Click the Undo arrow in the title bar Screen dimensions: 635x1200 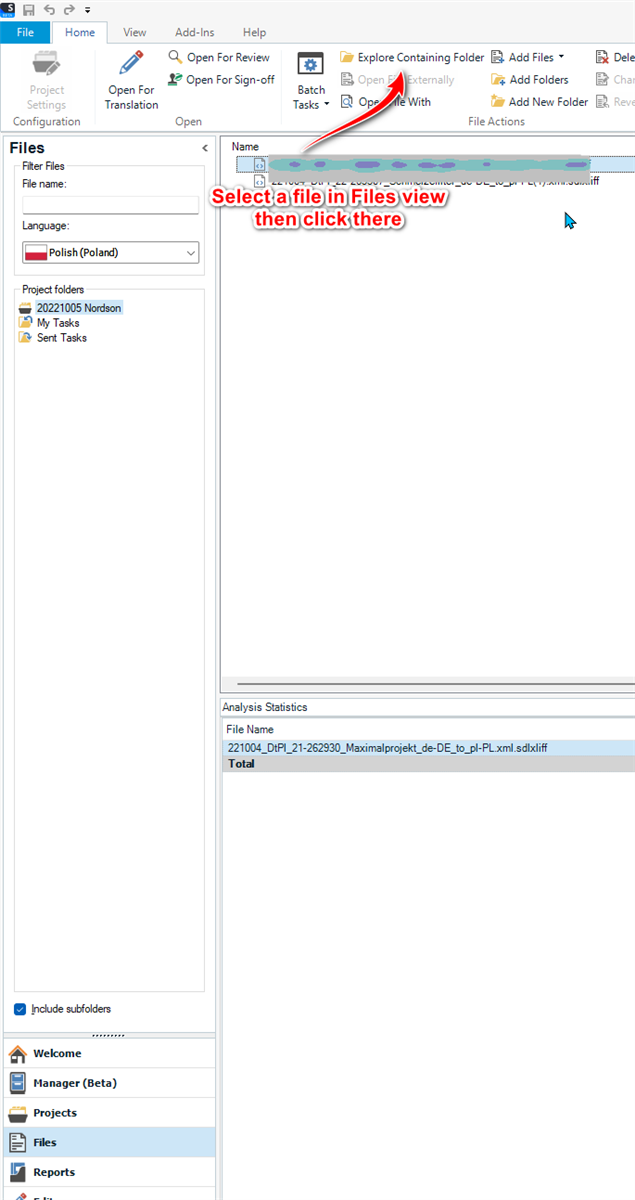49,9
